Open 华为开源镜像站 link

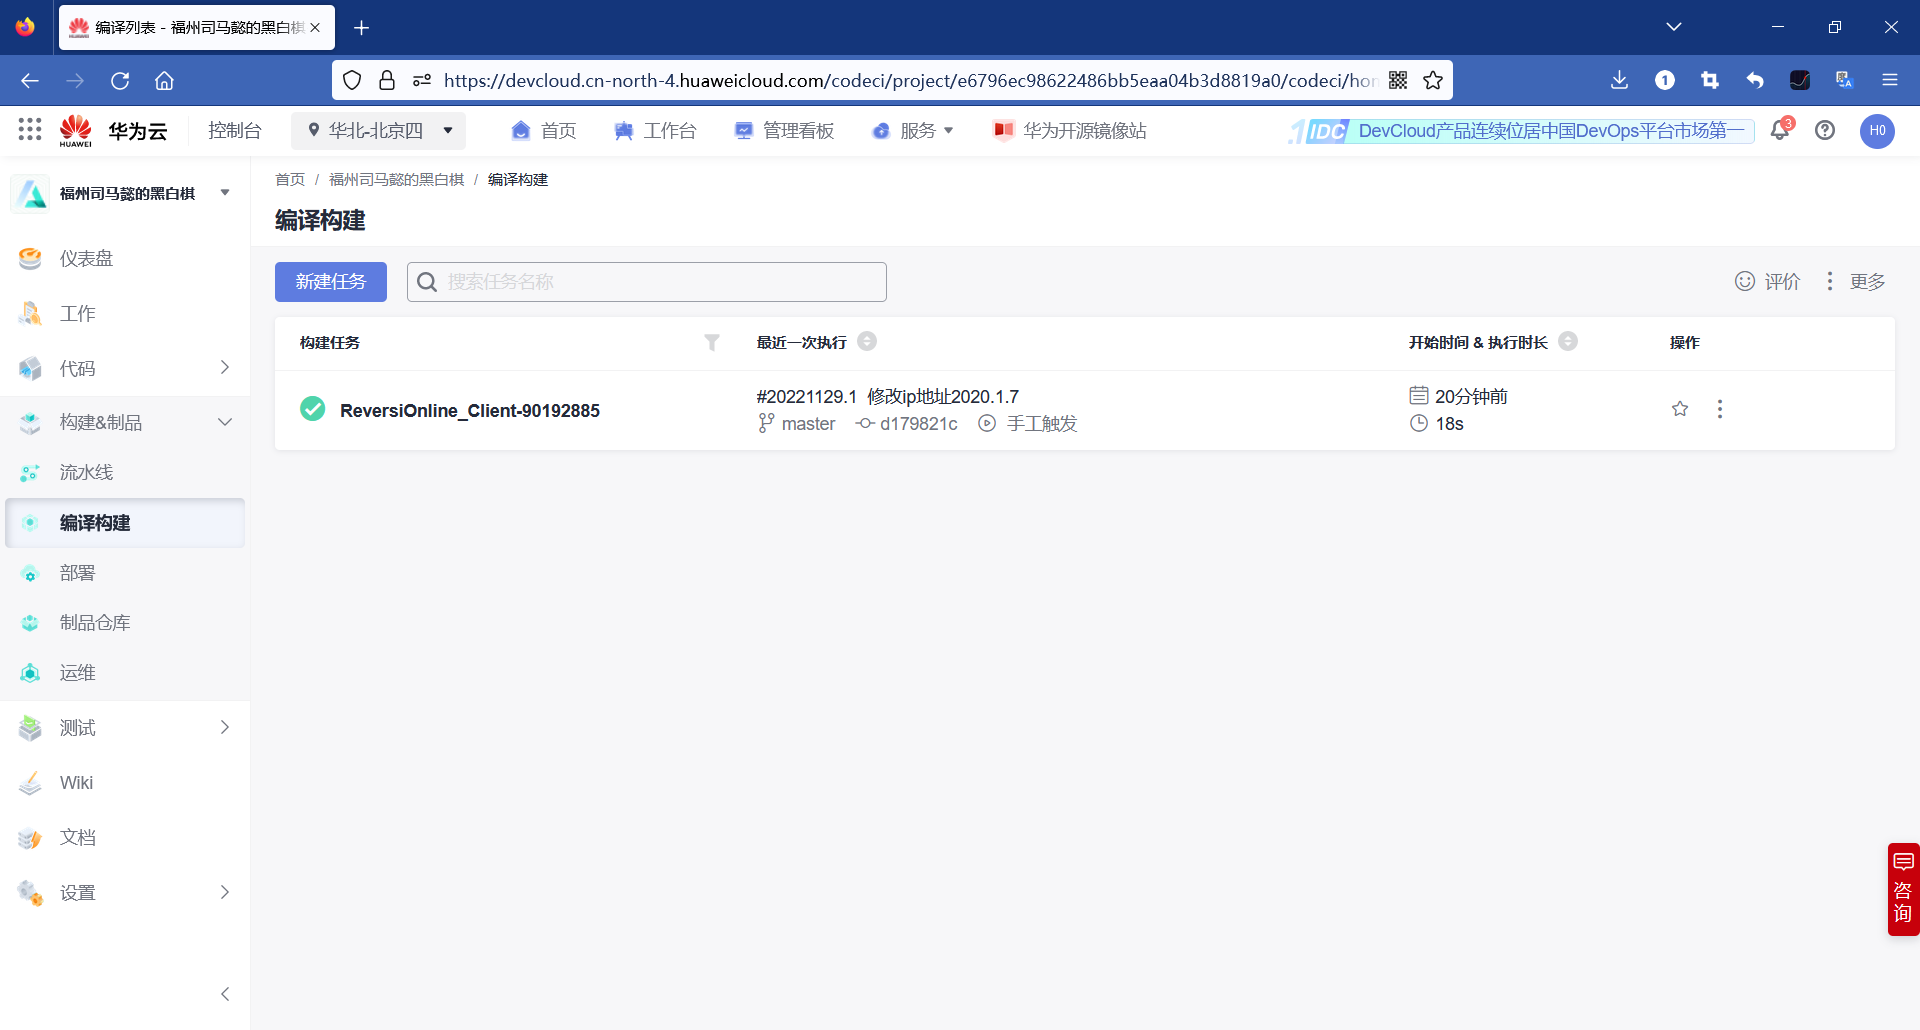(x=1070, y=131)
